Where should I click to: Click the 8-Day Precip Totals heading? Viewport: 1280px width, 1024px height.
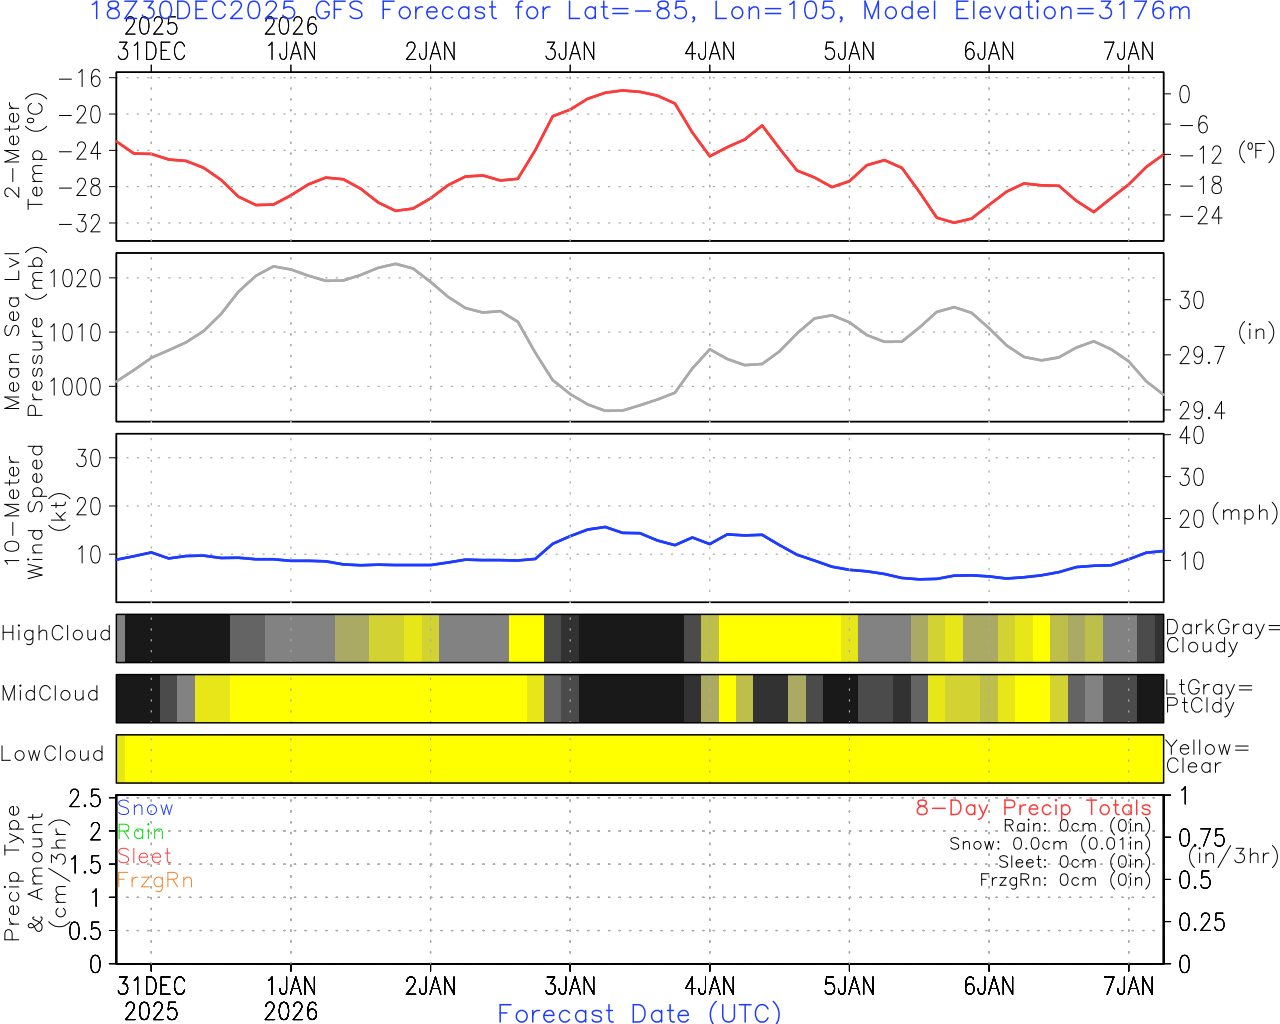[x=1033, y=808]
